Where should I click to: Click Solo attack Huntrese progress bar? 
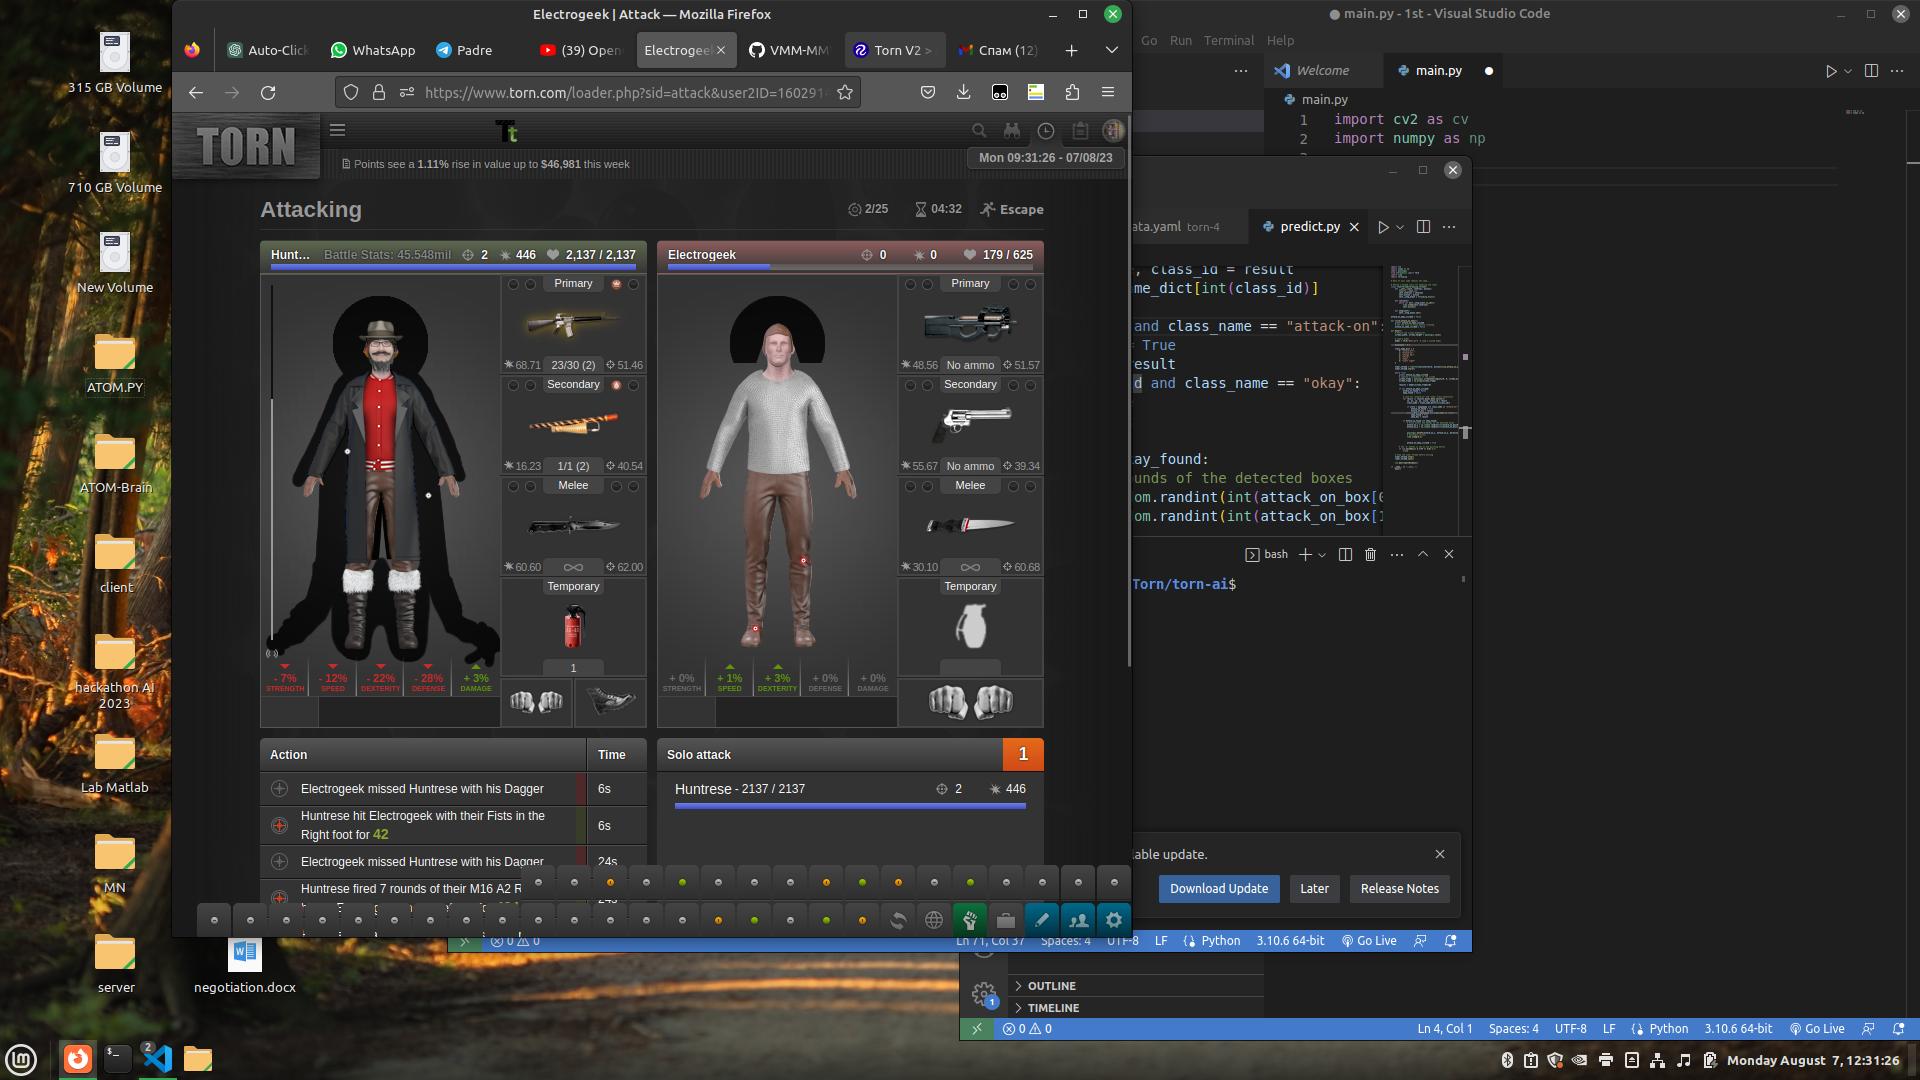pyautogui.click(x=850, y=806)
